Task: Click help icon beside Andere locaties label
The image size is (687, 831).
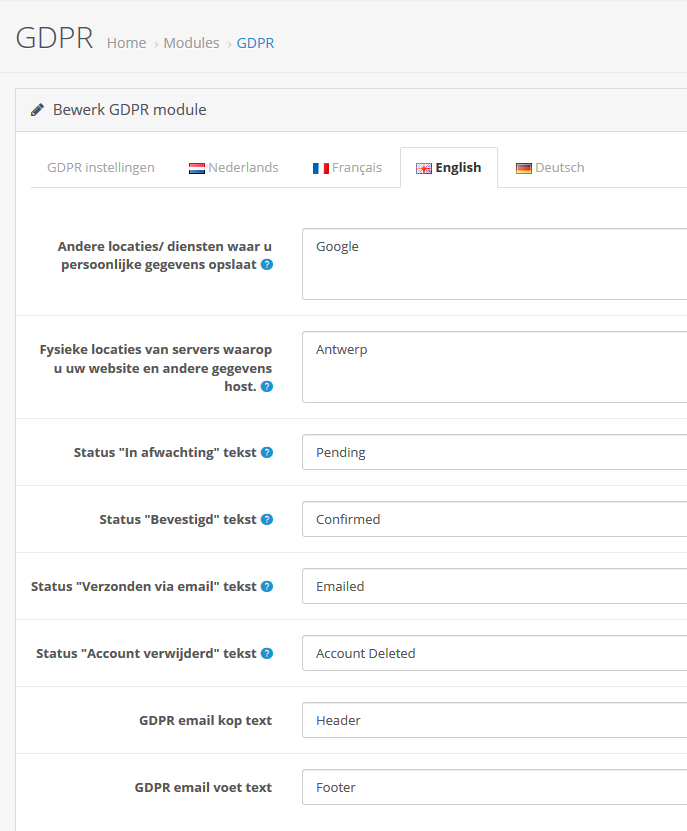Action: point(267,264)
